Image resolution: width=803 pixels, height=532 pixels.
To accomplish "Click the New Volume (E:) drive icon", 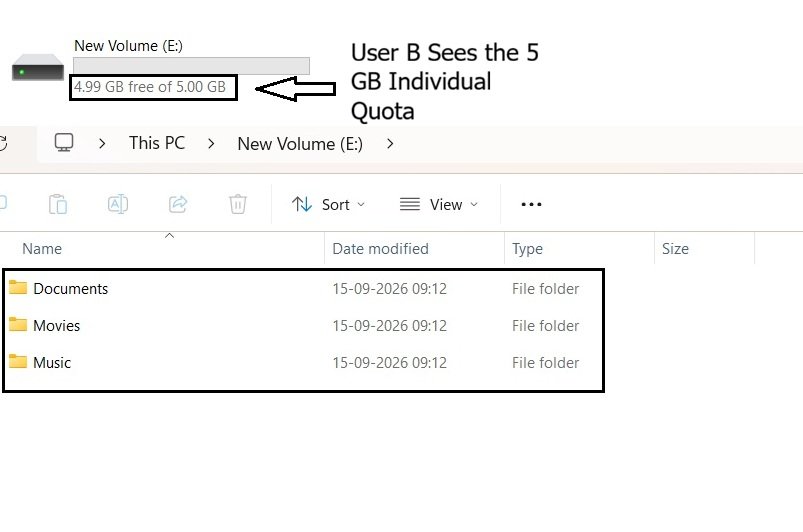I will coord(38,67).
